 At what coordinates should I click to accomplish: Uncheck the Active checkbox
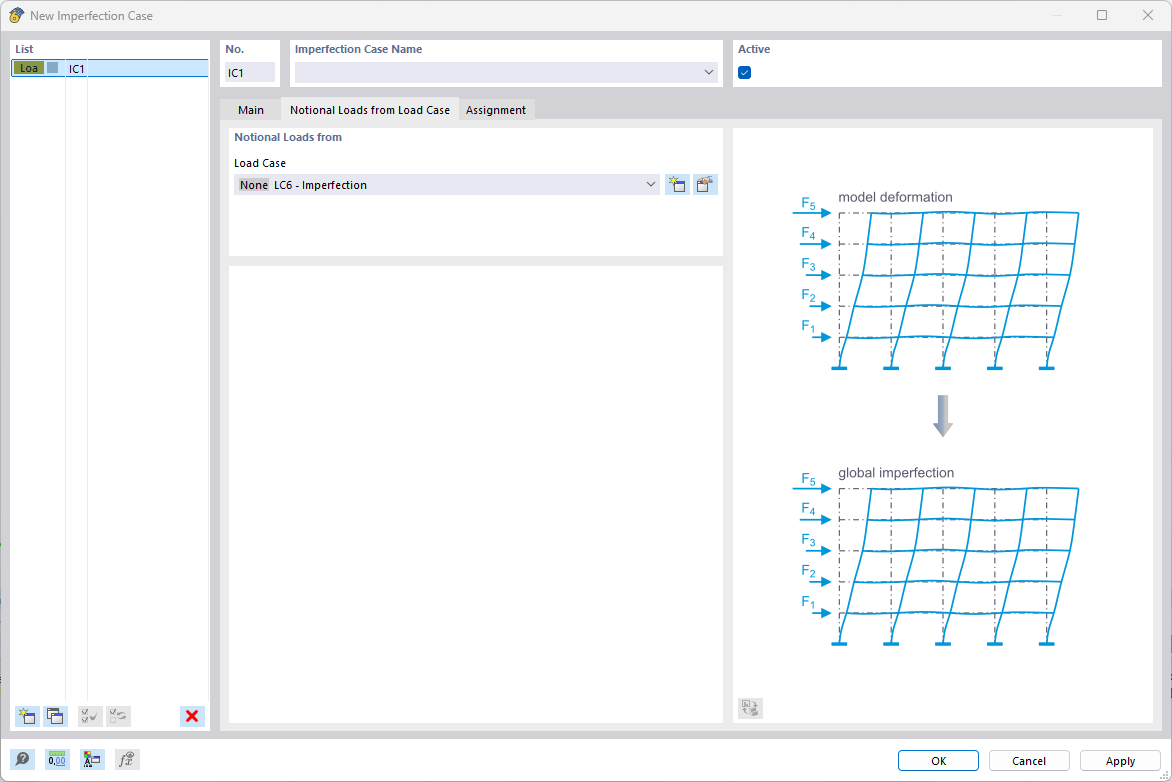tap(743, 73)
